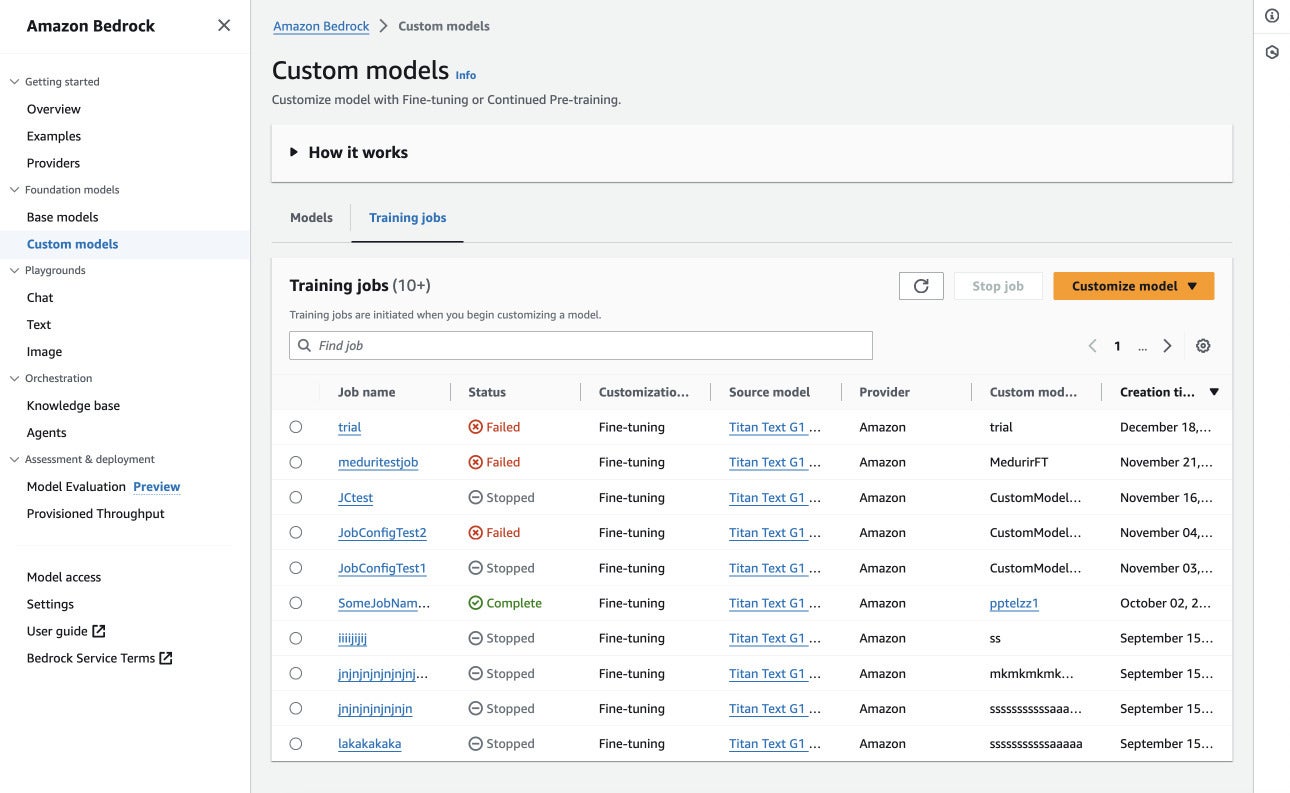This screenshot has width=1290, height=793.
Task: Open Agents in the sidebar
Action: click(x=47, y=433)
